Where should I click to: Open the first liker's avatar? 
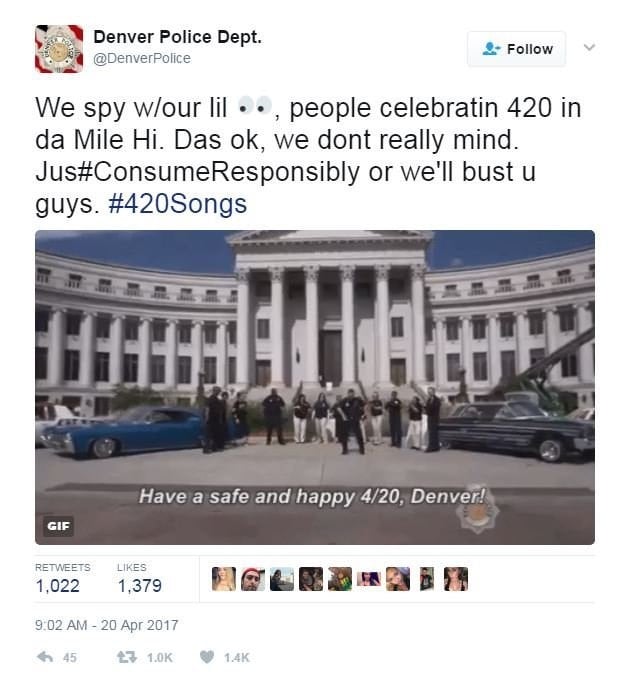[224, 579]
